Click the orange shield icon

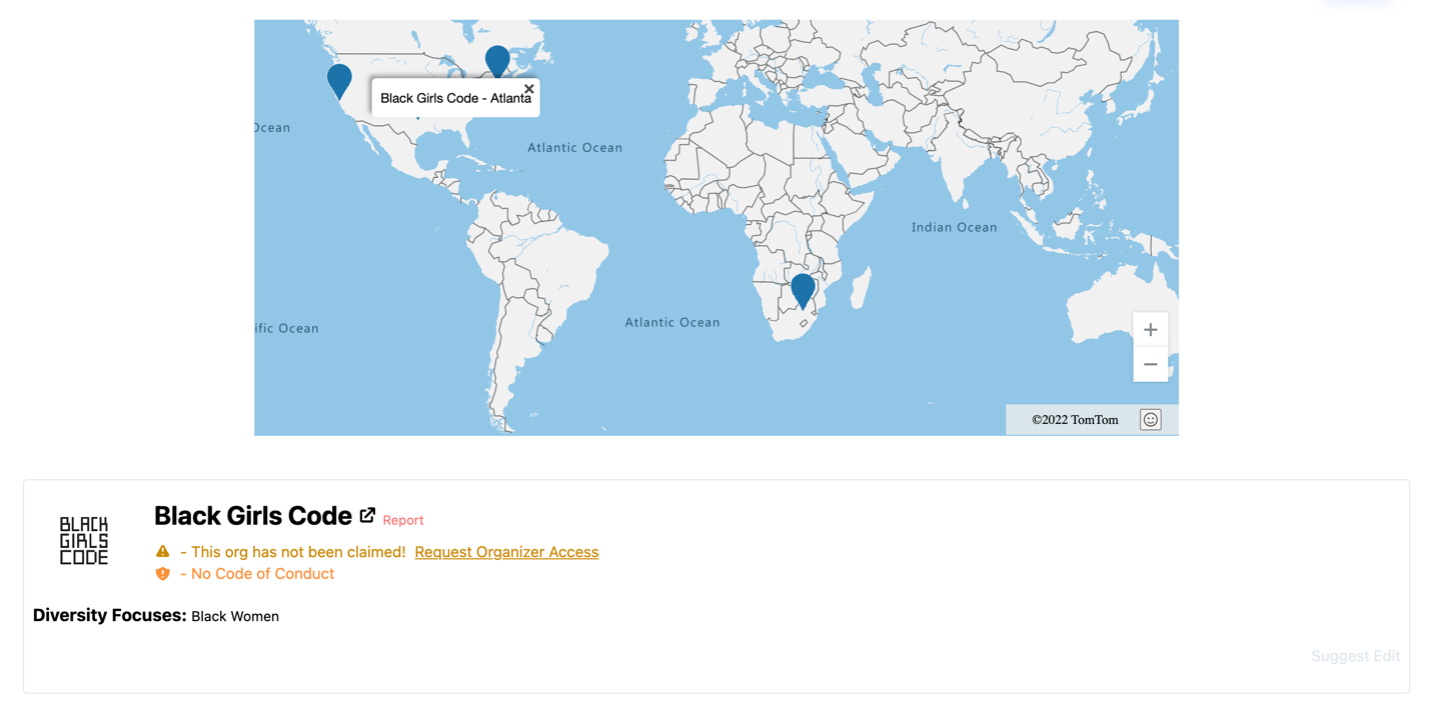[x=163, y=574]
